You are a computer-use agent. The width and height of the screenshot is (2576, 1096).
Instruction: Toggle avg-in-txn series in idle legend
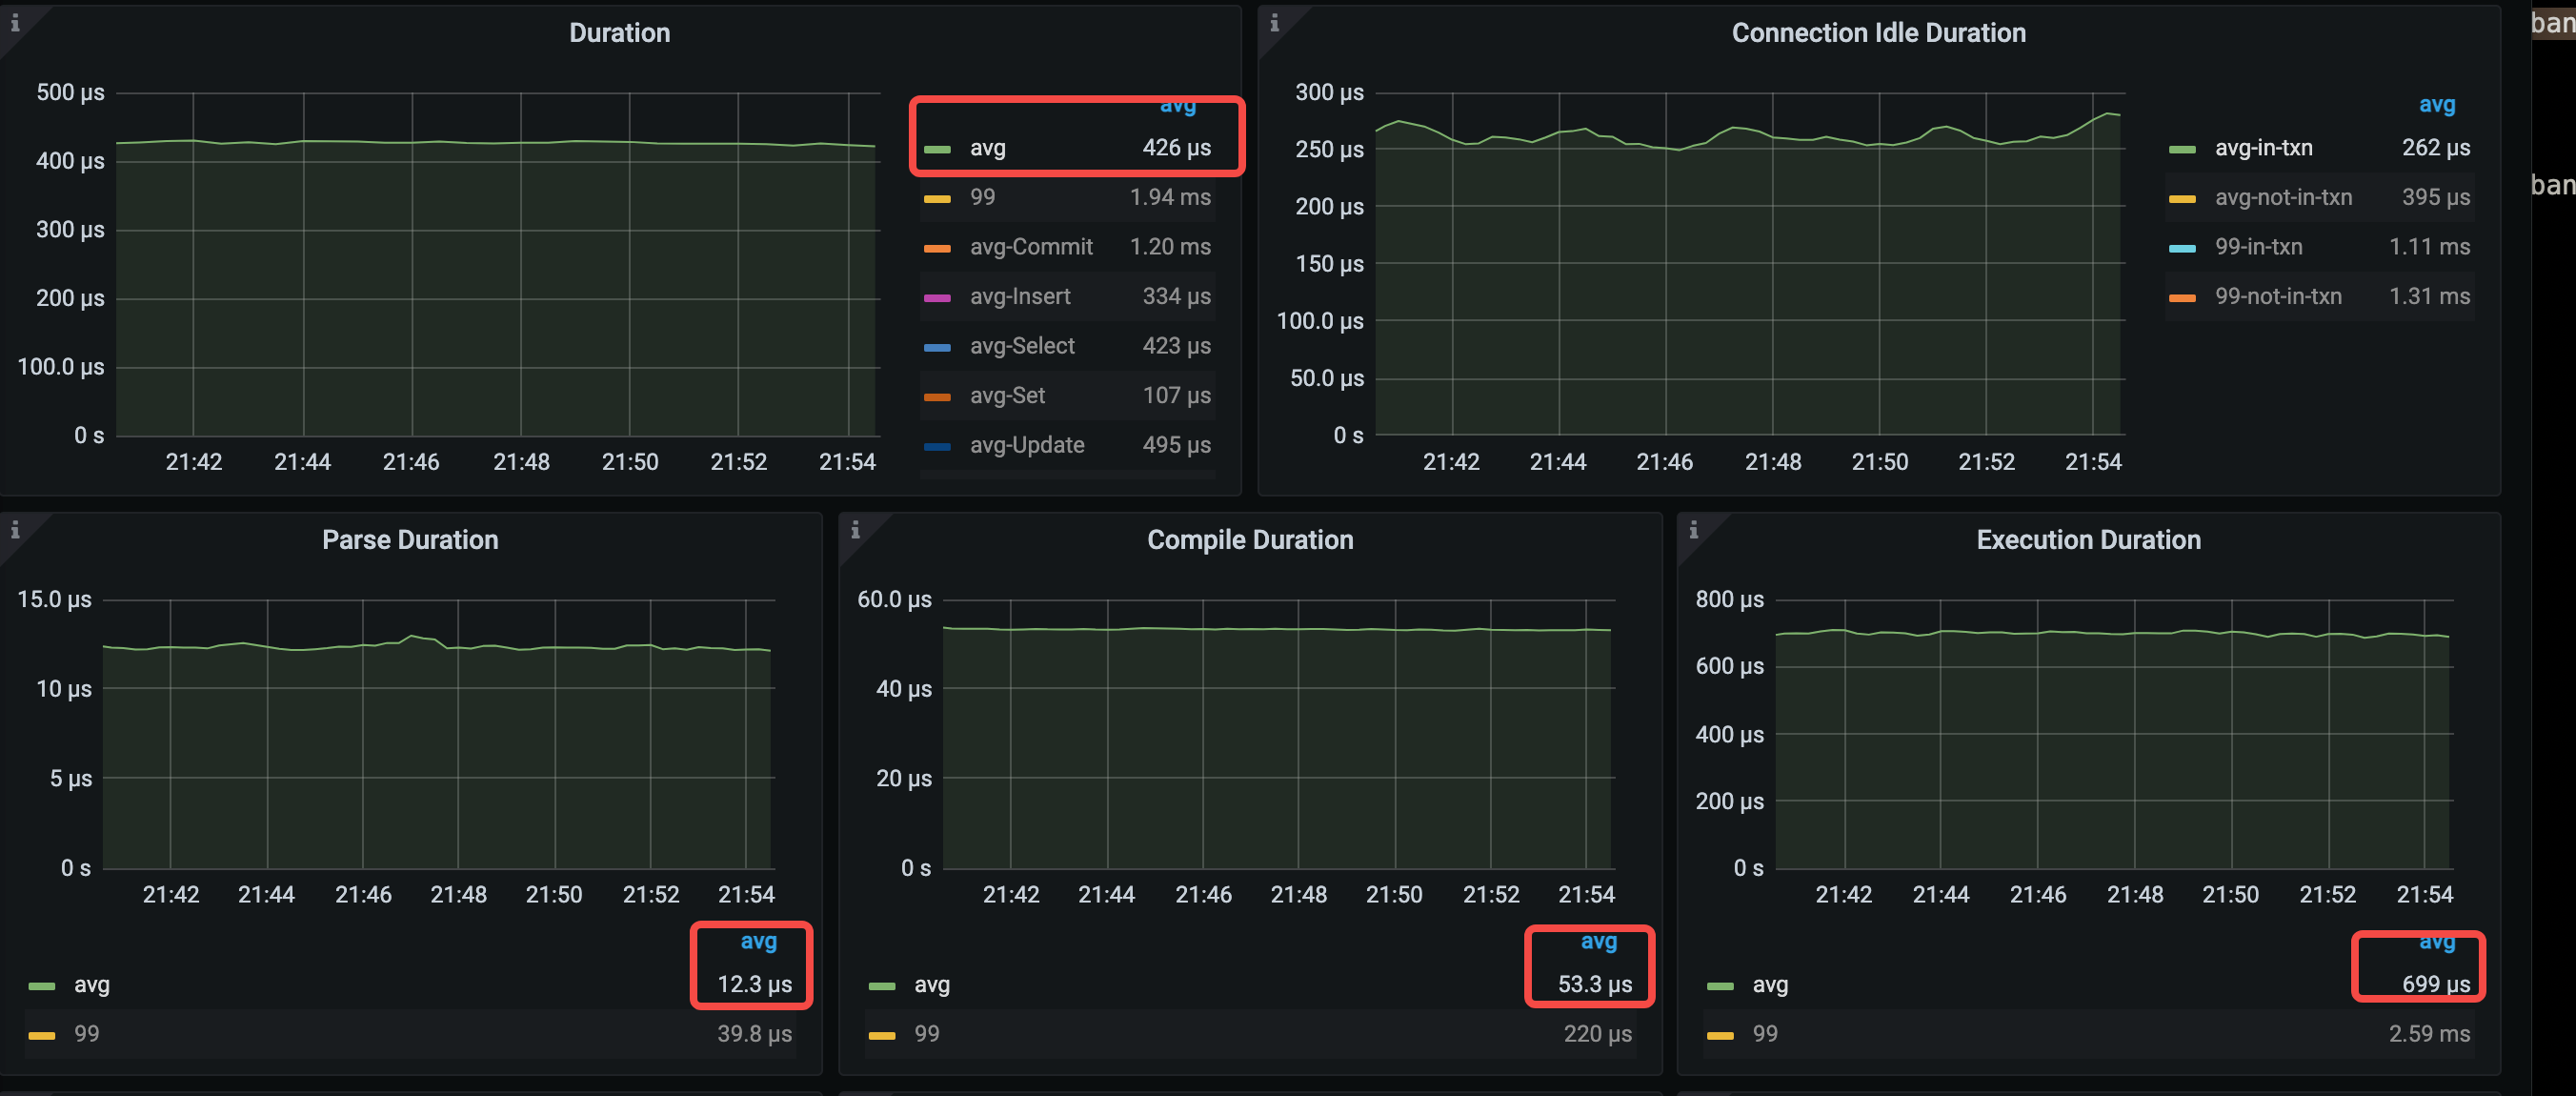click(x=2263, y=148)
